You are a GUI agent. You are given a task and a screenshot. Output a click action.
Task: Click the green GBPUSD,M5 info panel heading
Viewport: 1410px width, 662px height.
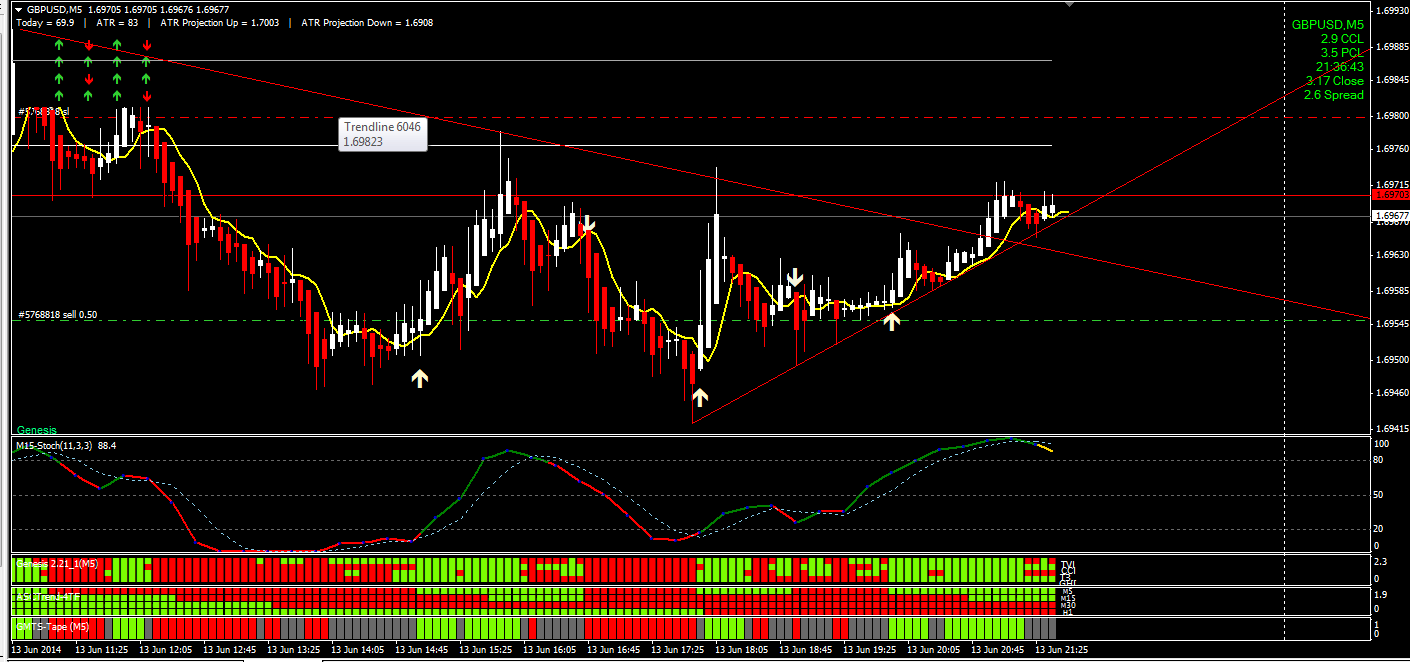click(x=1327, y=24)
